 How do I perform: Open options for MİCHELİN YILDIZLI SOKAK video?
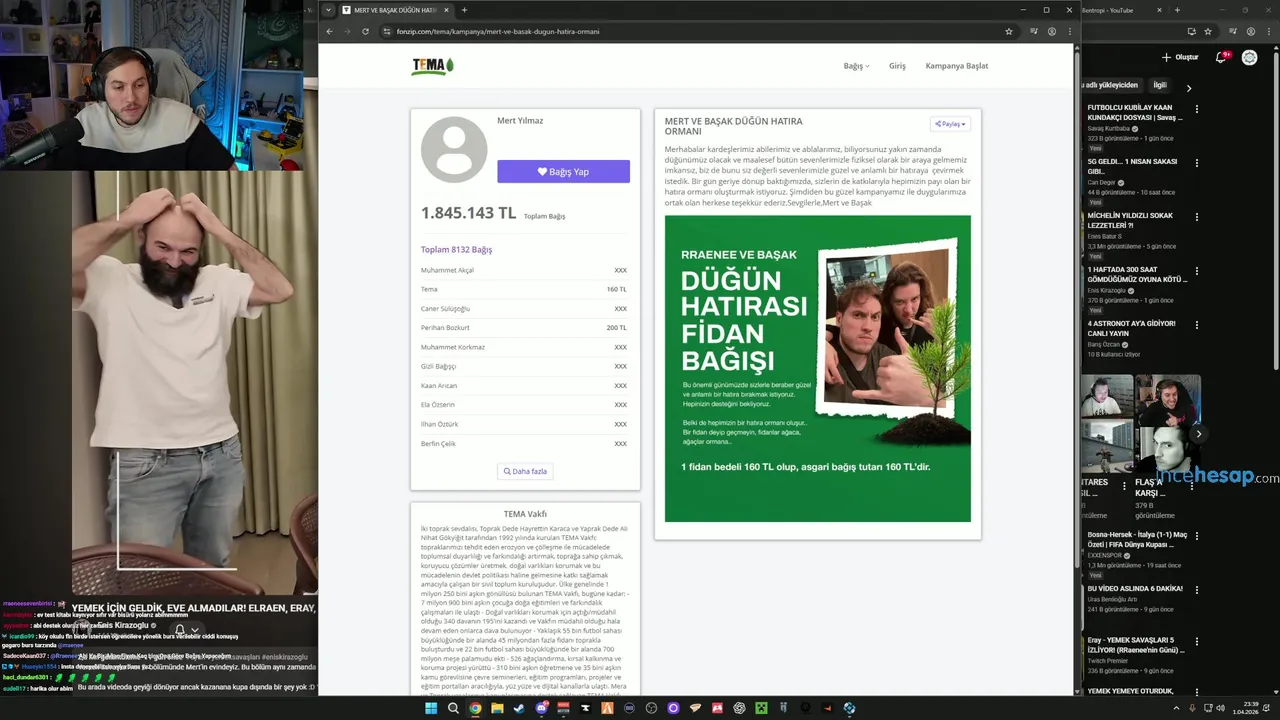pyautogui.click(x=1197, y=216)
